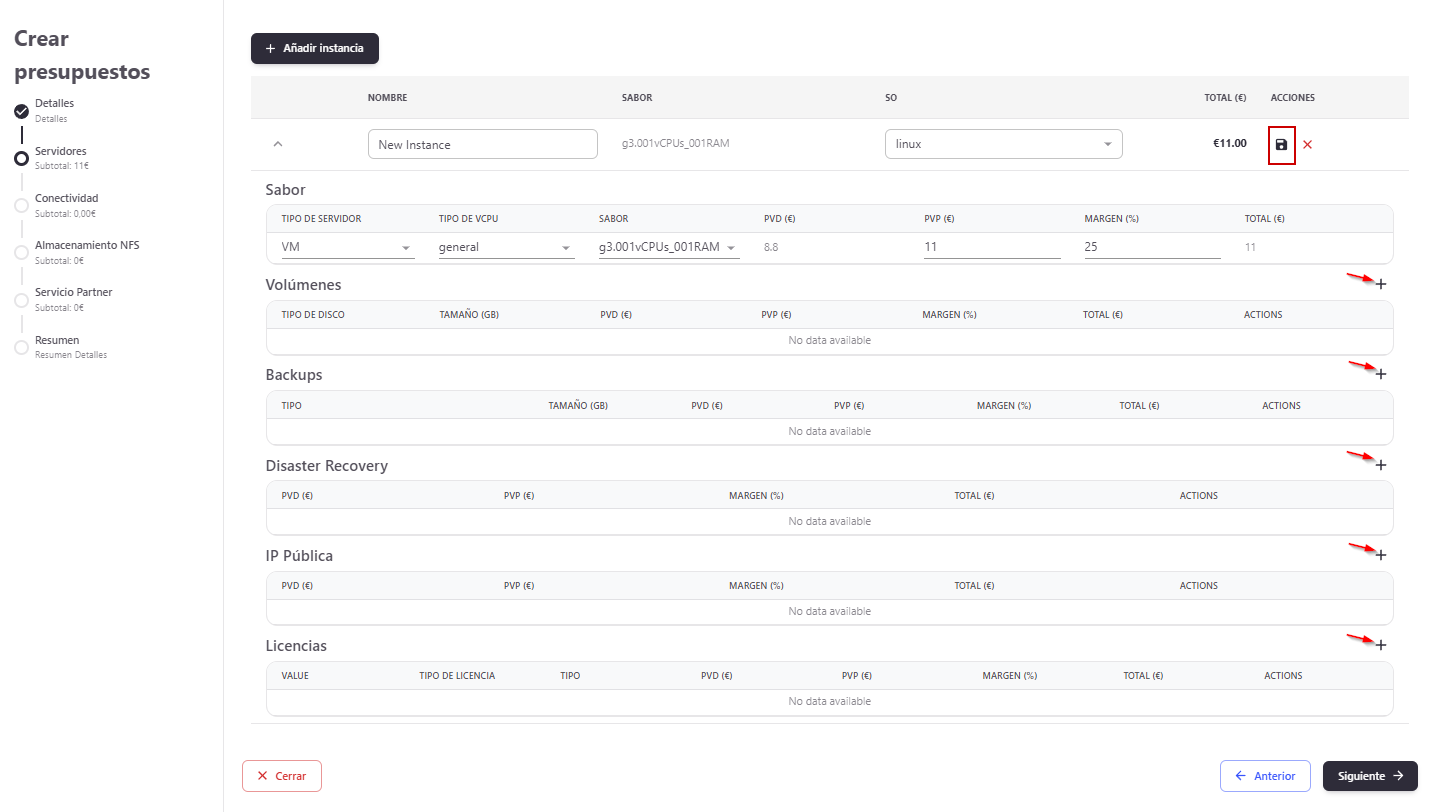Collapse the New Instance row chevron
Viewport: 1432px width, 812px height.
point(278,144)
